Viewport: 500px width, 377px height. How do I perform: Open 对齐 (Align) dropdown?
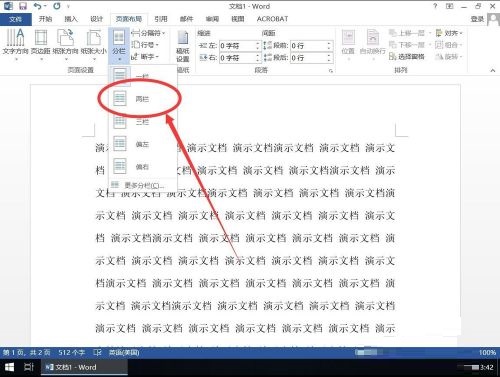tap(449, 33)
